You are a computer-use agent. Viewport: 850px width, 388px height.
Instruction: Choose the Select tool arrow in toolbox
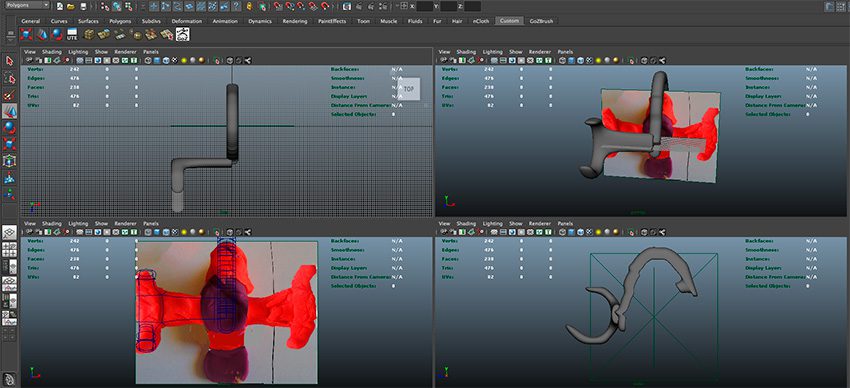click(x=9, y=60)
